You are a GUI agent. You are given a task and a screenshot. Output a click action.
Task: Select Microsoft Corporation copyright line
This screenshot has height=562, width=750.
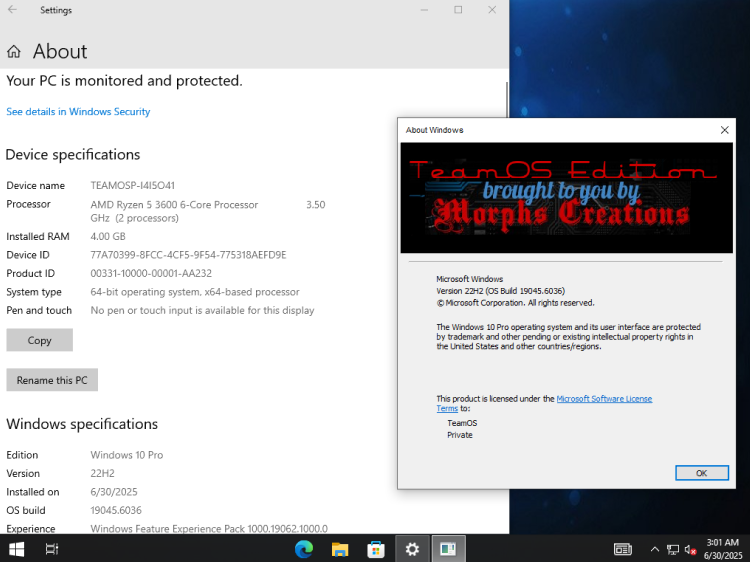(x=515, y=303)
